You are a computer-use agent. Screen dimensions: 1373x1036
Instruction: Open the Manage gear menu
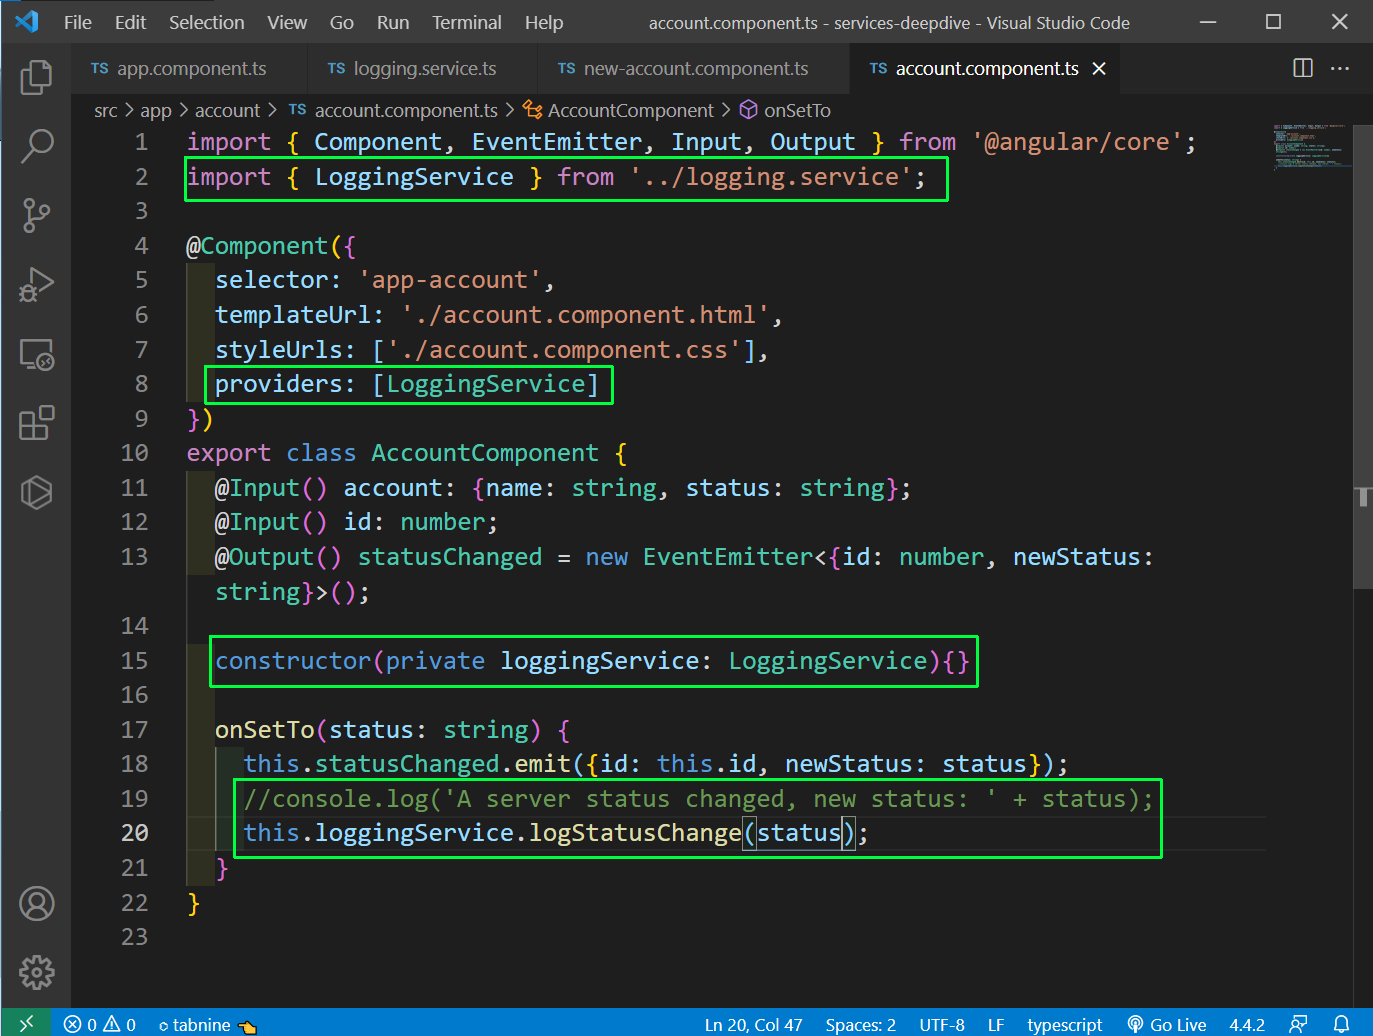pyautogui.click(x=37, y=972)
